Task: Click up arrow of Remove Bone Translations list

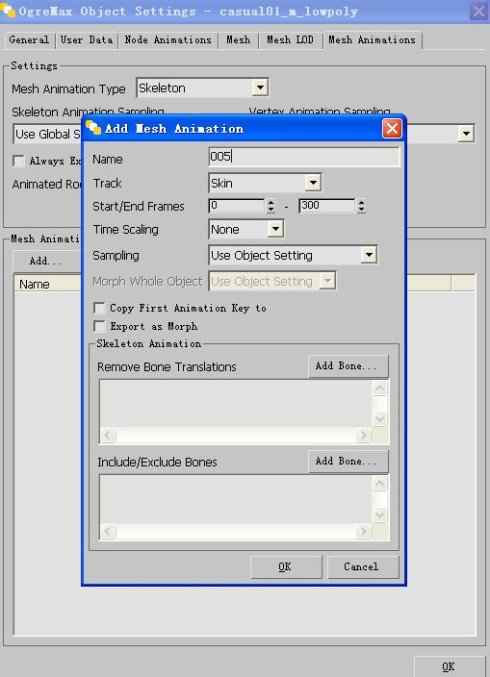Action: pyautogui.click(x=379, y=388)
